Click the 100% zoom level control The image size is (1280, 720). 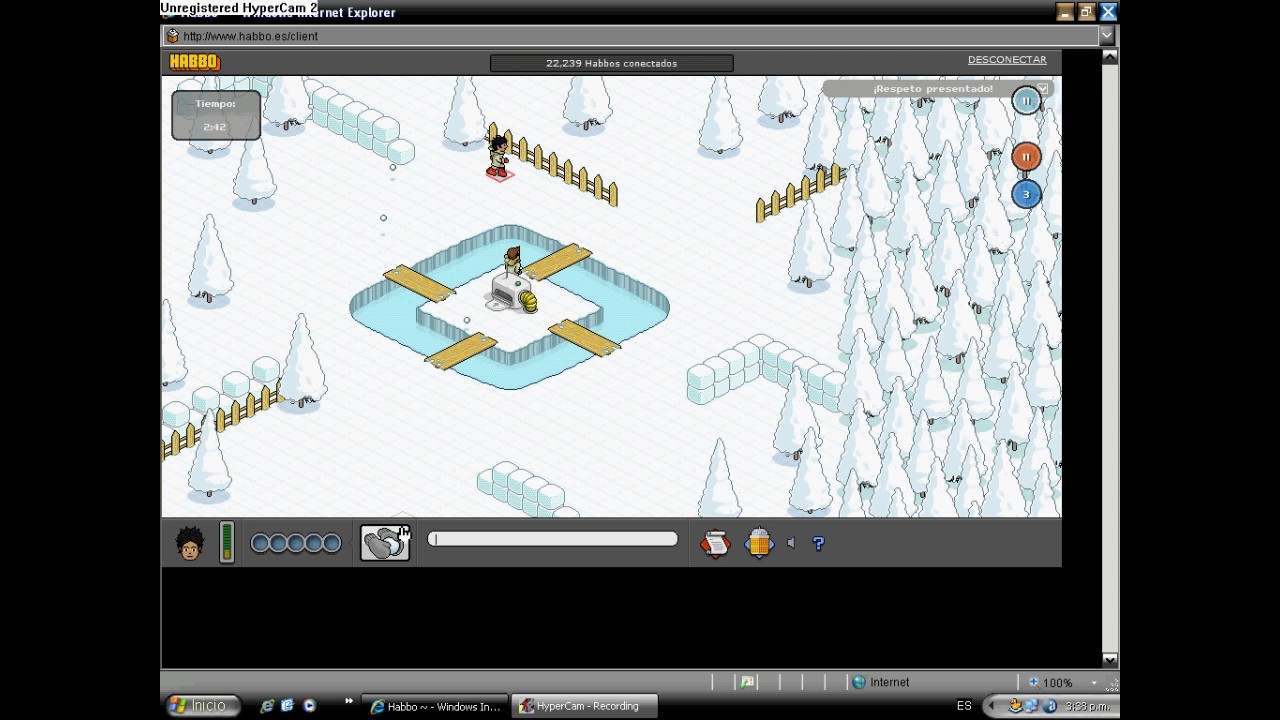pos(1050,683)
